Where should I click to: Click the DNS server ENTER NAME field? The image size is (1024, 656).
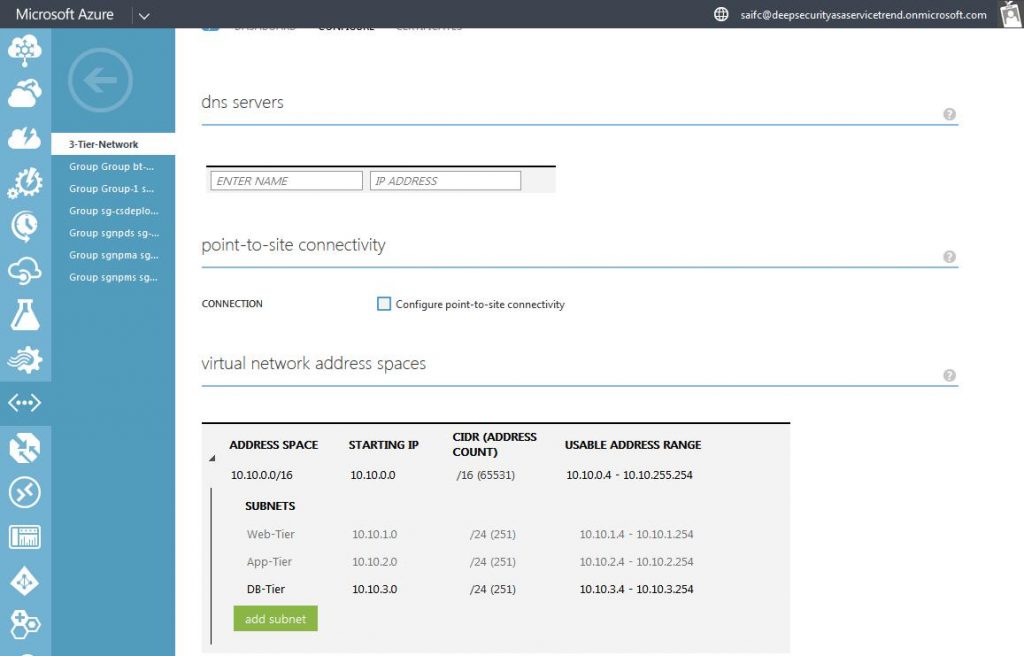point(286,181)
